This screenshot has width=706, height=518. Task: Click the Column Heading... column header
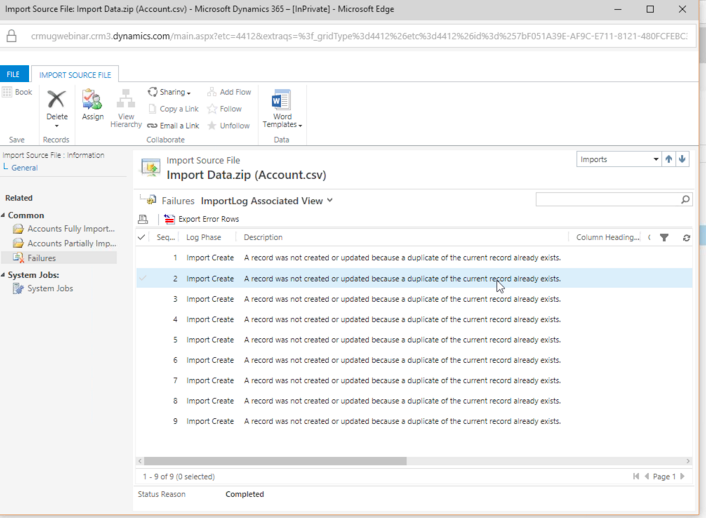click(x=607, y=237)
